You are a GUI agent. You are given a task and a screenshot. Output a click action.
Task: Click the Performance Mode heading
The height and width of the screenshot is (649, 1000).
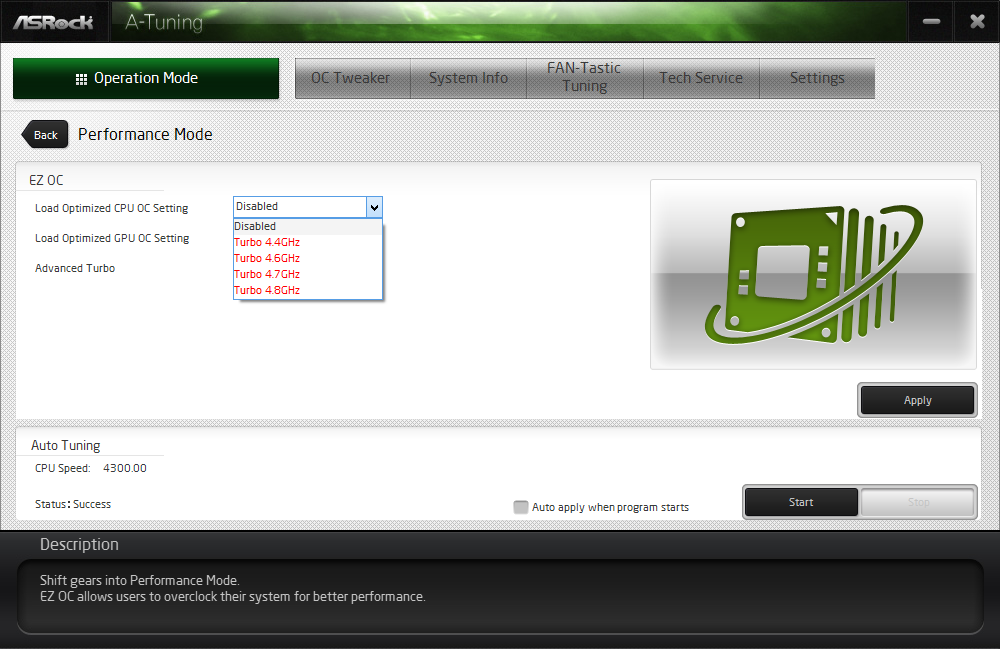pyautogui.click(x=145, y=135)
